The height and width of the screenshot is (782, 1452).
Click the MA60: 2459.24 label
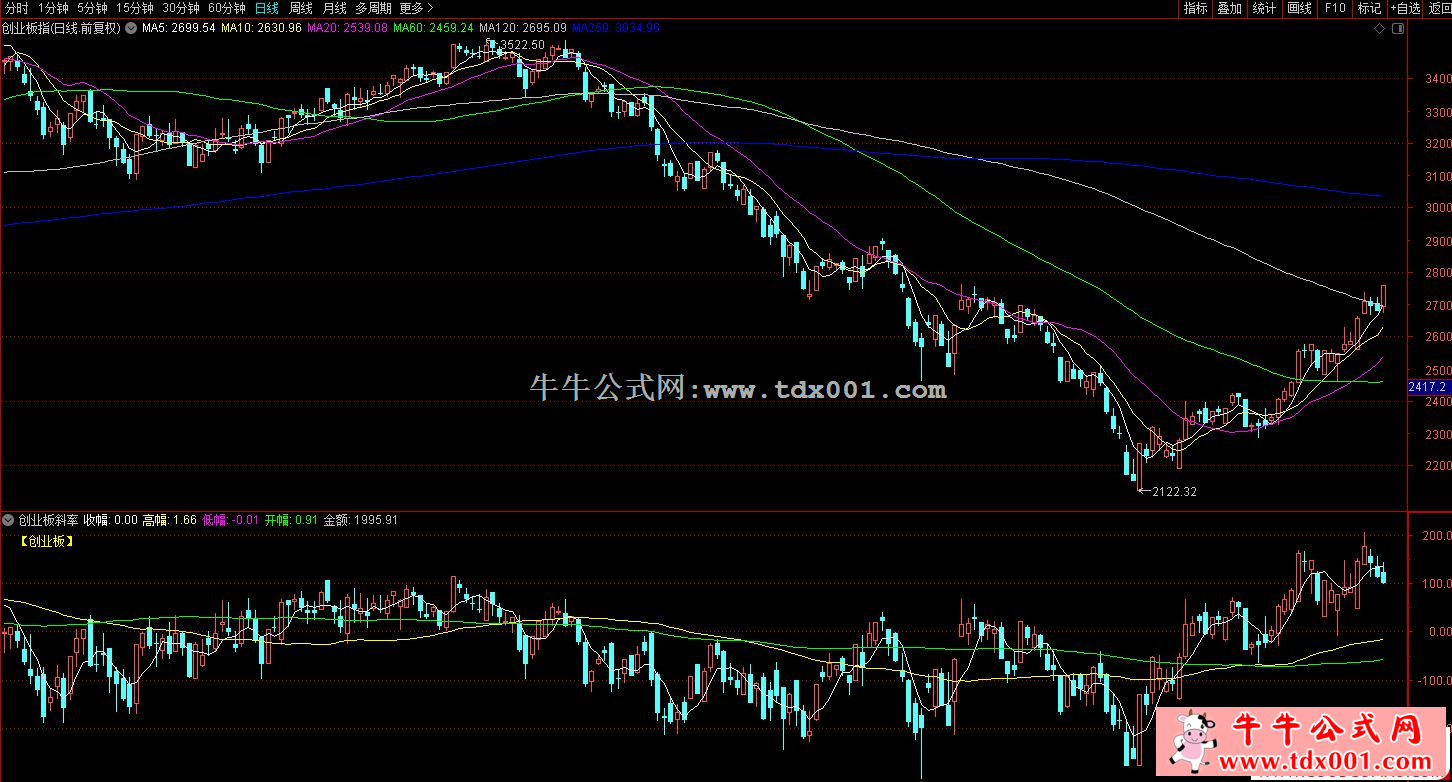(x=433, y=28)
